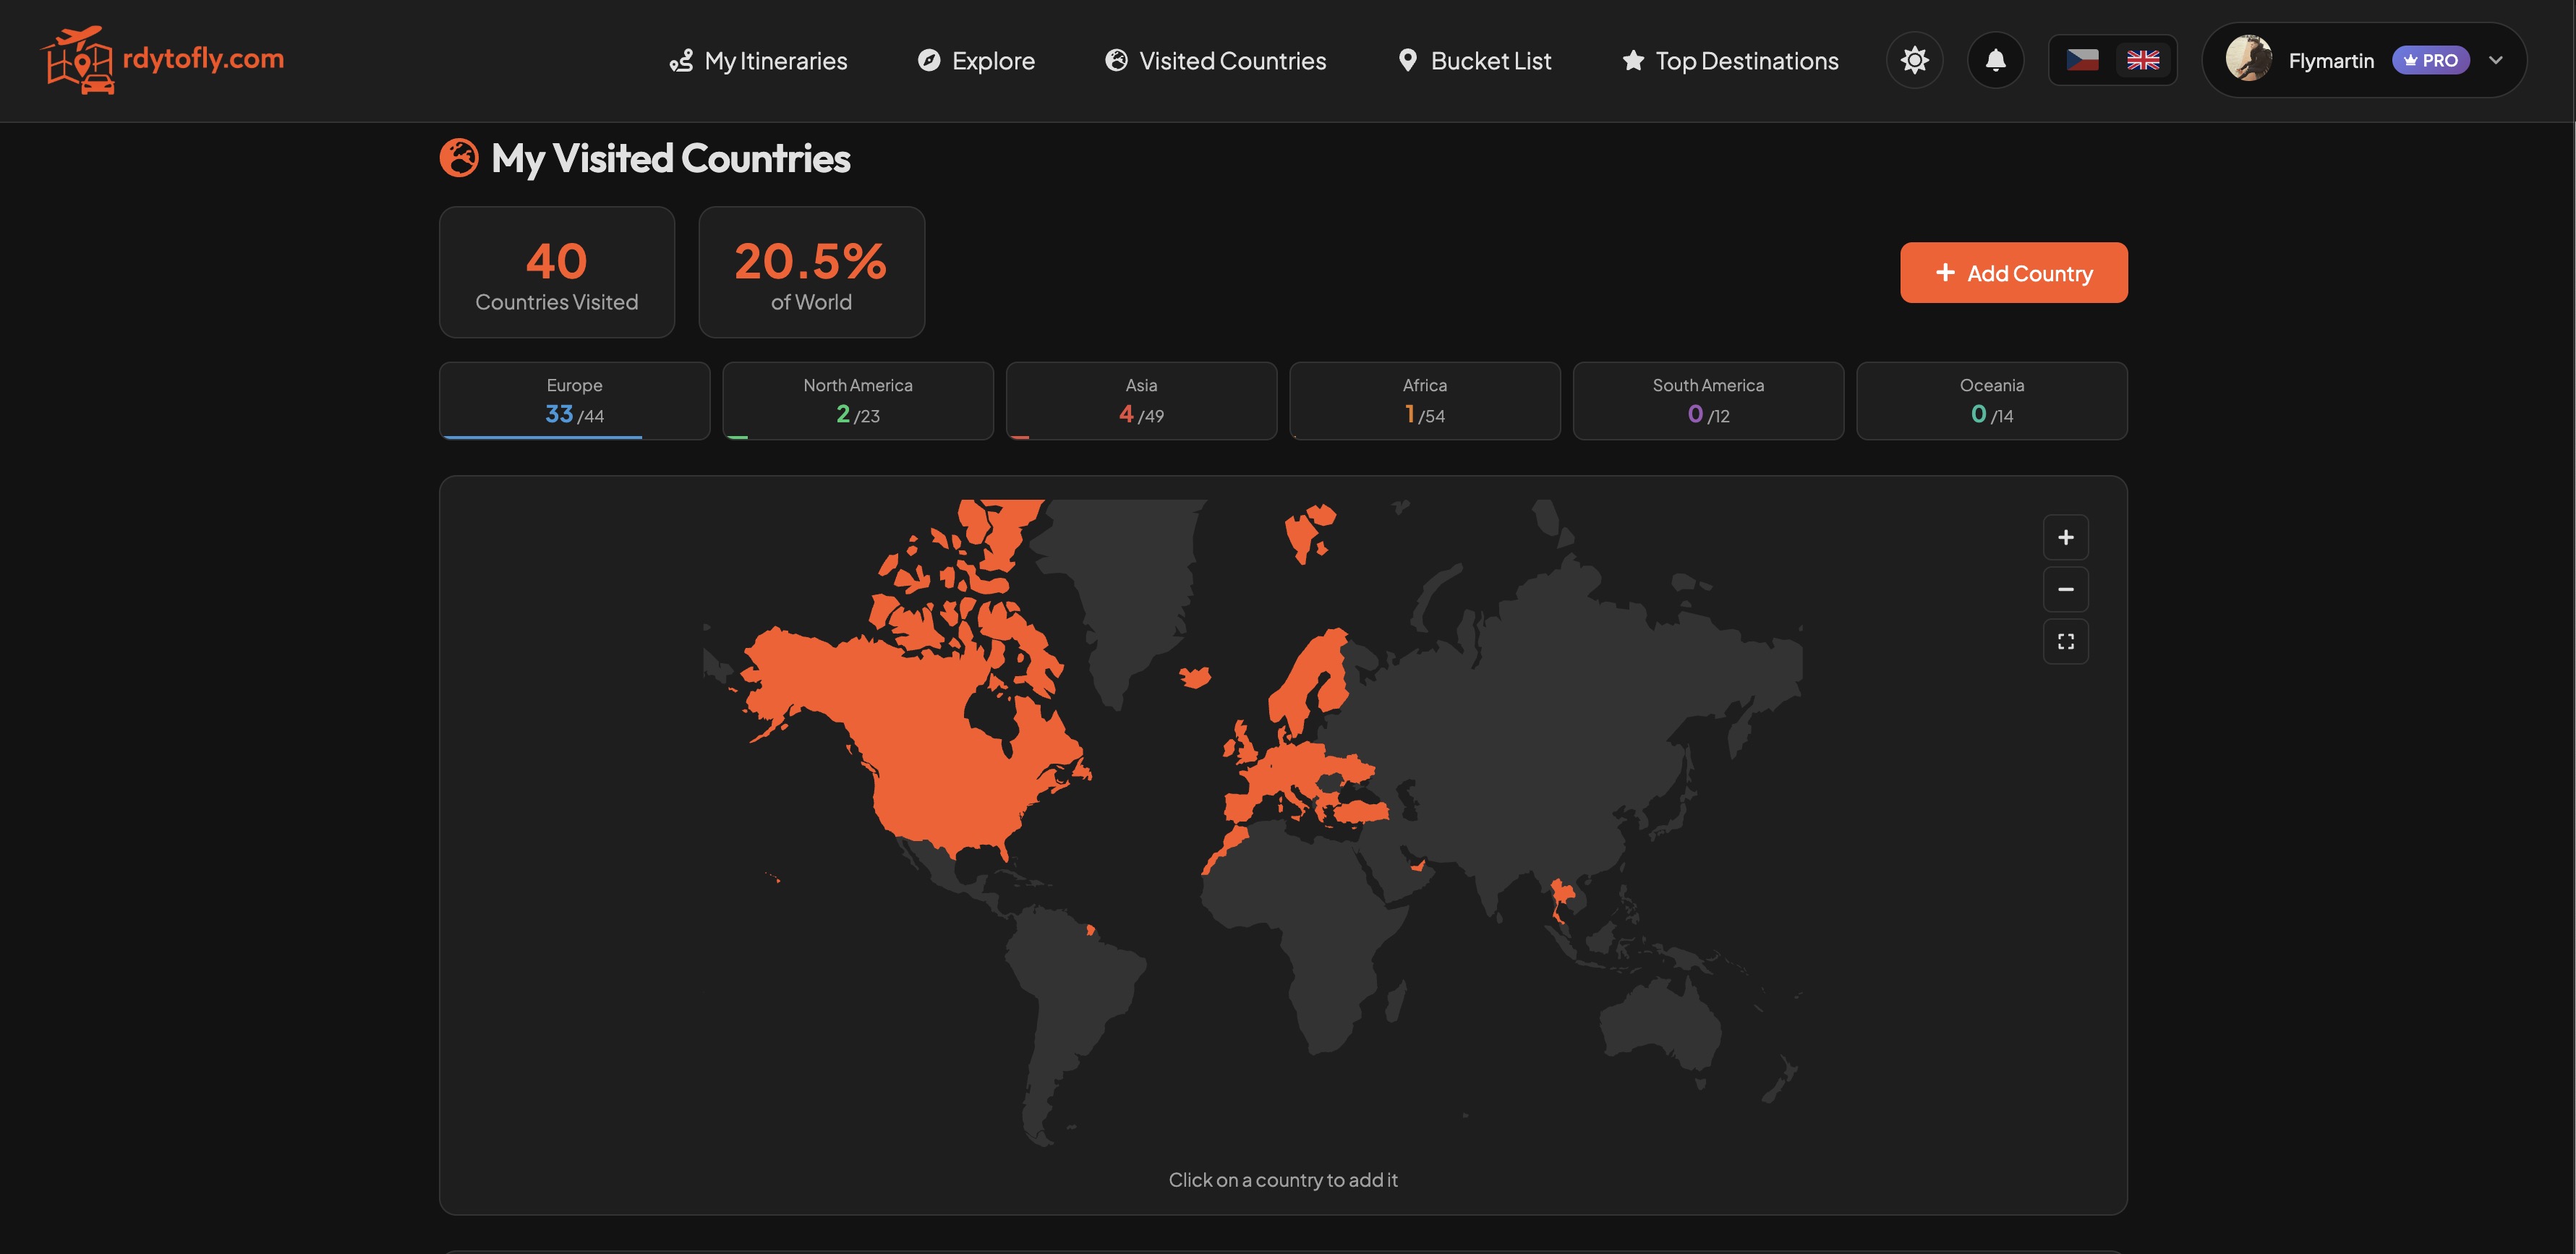Click the Add Country button
This screenshot has height=1254, width=2576.
pos(2013,272)
